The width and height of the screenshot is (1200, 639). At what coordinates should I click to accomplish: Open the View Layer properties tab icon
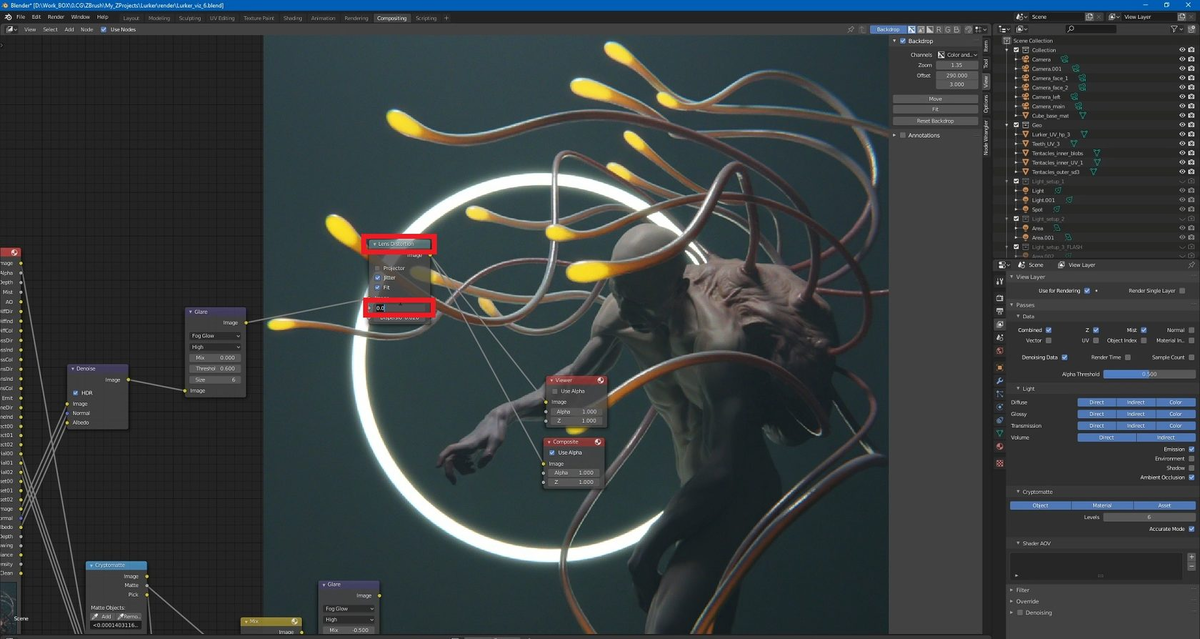point(999,325)
